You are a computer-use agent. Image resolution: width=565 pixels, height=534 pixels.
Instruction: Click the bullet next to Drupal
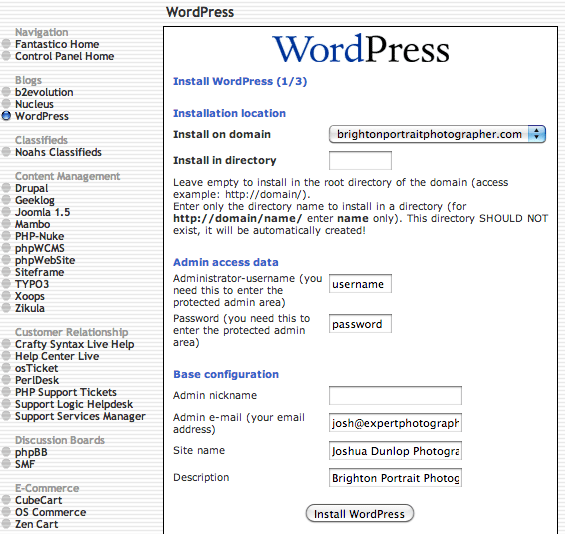click(6, 188)
